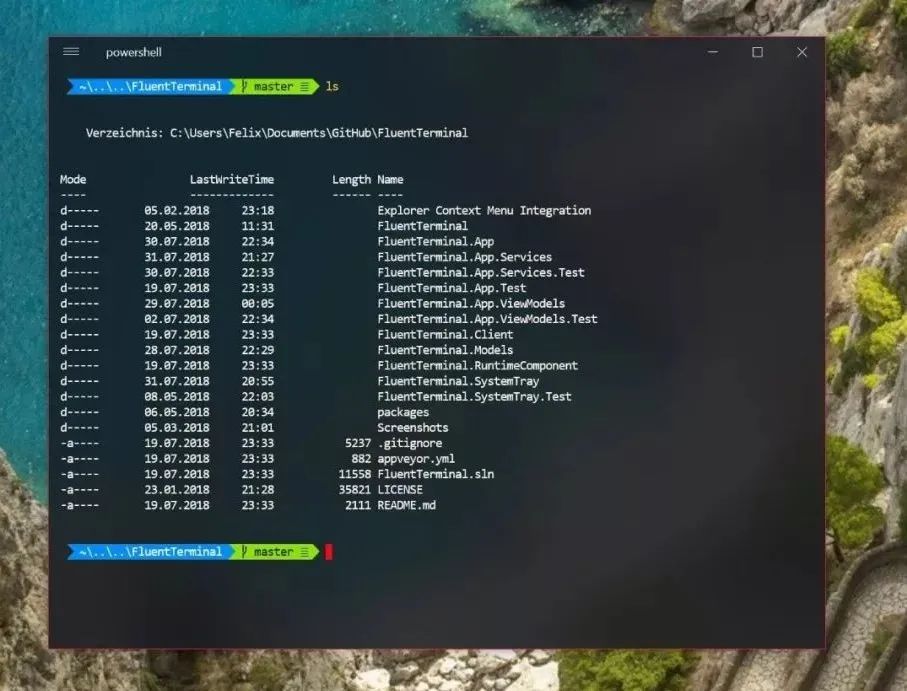Maximize the terminal window
The image size is (907, 691).
click(x=757, y=52)
